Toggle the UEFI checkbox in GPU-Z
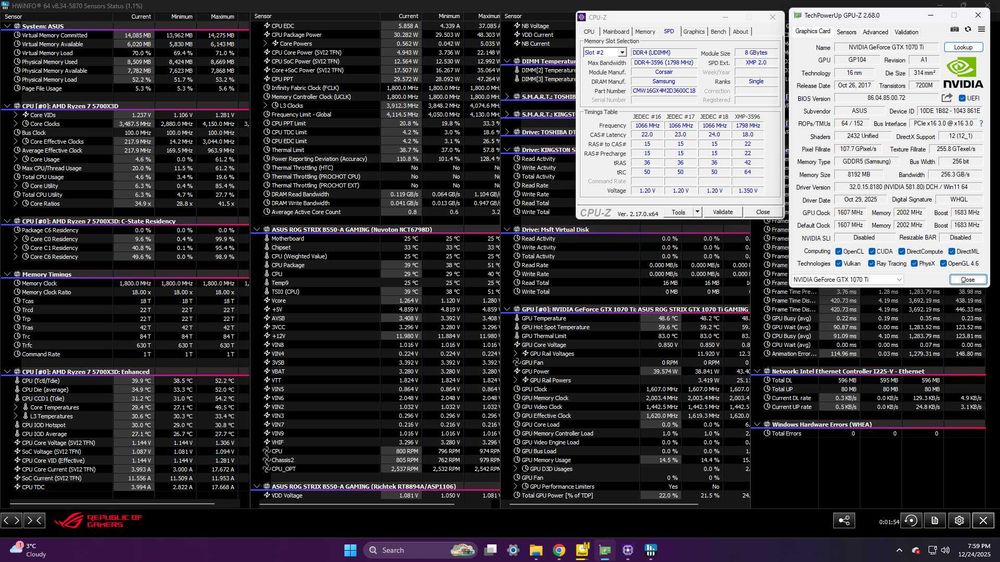The width and height of the screenshot is (1000, 562). tap(962, 98)
